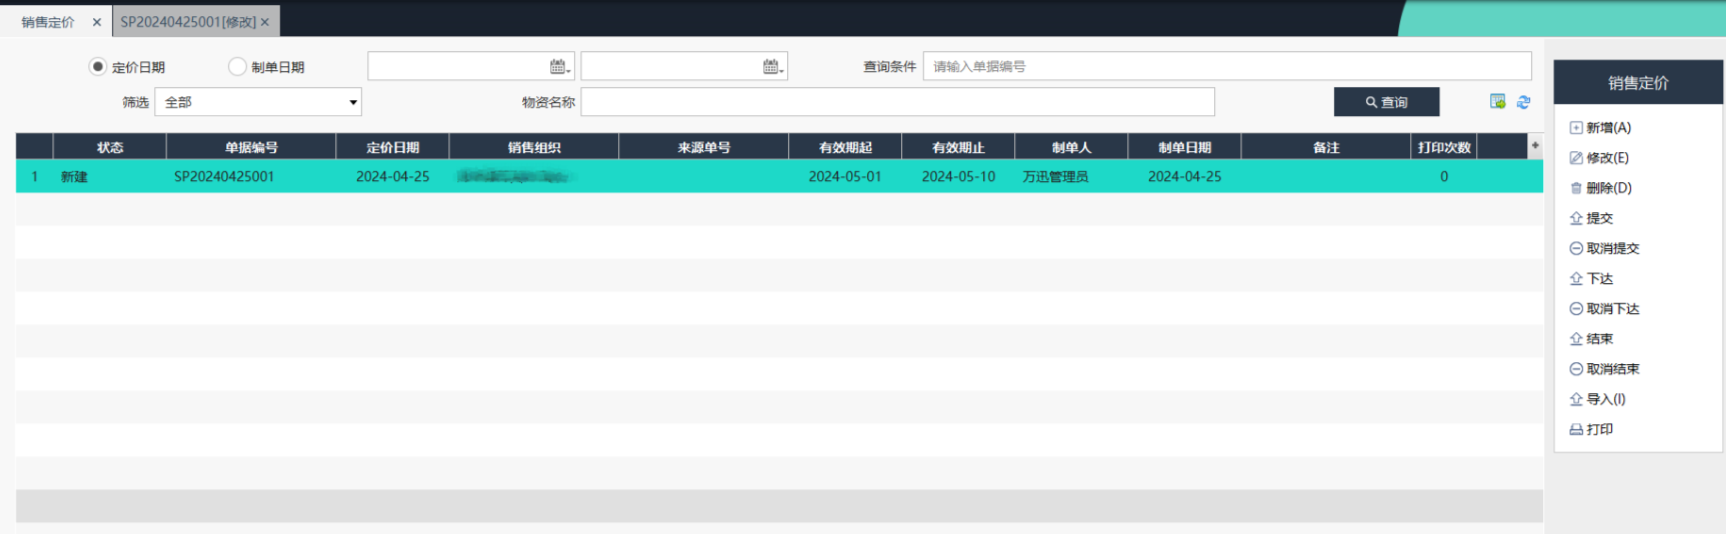The height and width of the screenshot is (534, 1726).
Task: Click the refresh icon beside the query button
Action: (x=1523, y=102)
